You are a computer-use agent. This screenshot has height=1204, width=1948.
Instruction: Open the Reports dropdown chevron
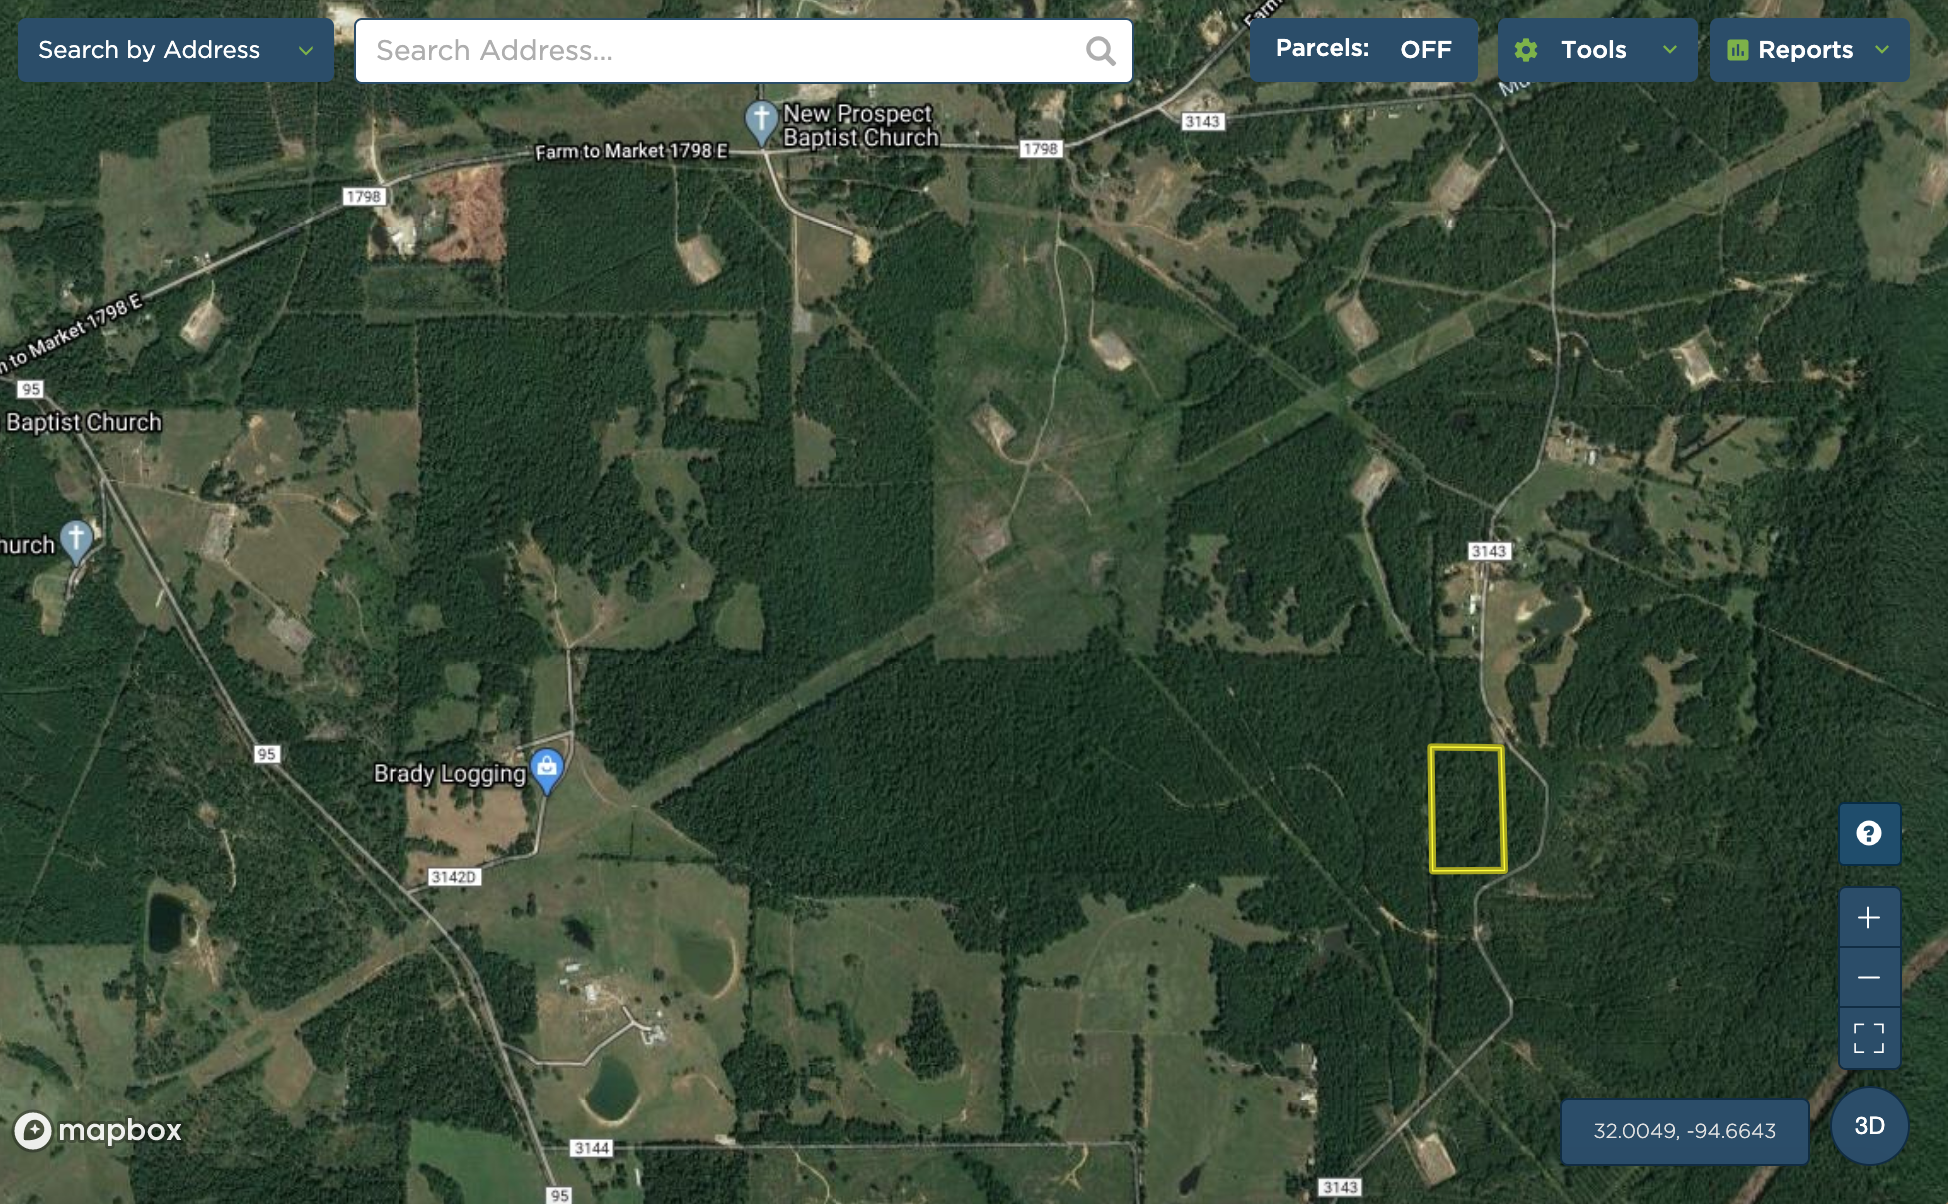[x=1882, y=49]
